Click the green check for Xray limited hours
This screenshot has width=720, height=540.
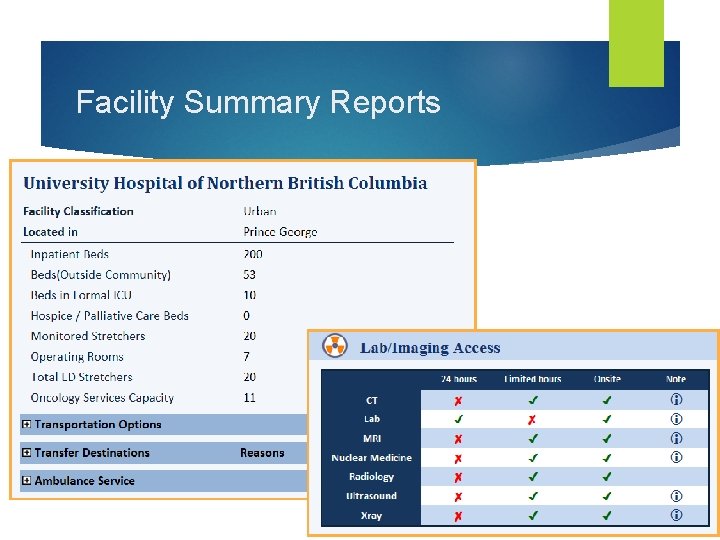[x=533, y=516]
